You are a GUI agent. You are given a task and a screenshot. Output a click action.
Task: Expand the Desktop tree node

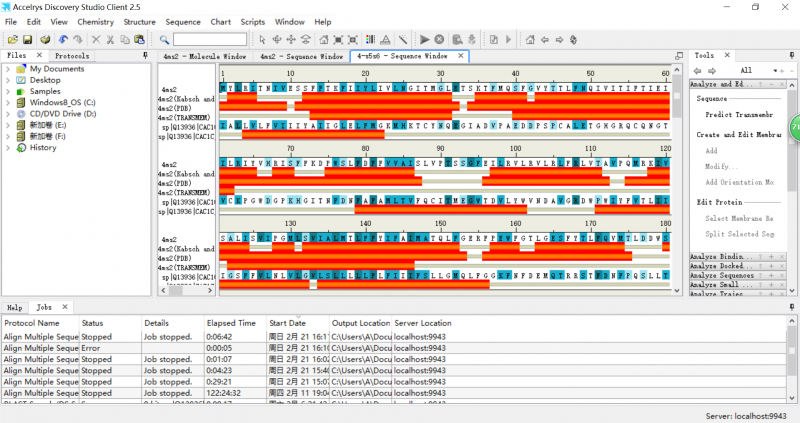[8, 80]
